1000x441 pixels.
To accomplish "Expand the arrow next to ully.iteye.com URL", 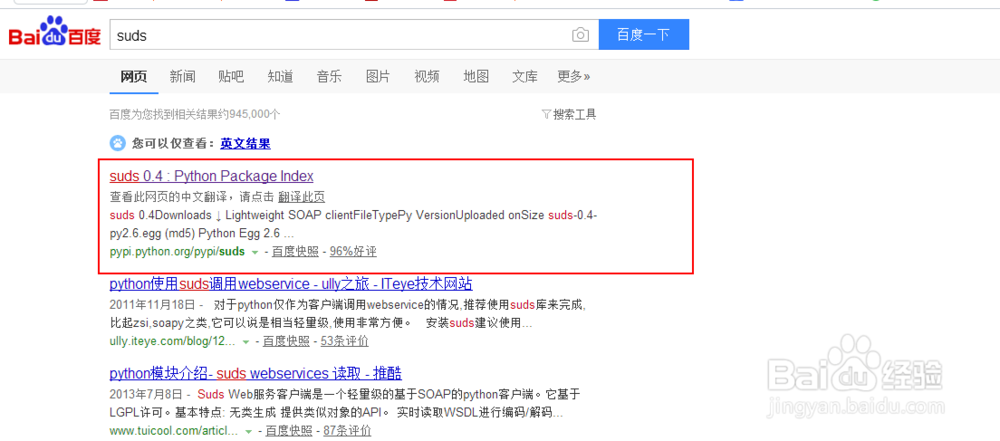I will [246, 341].
